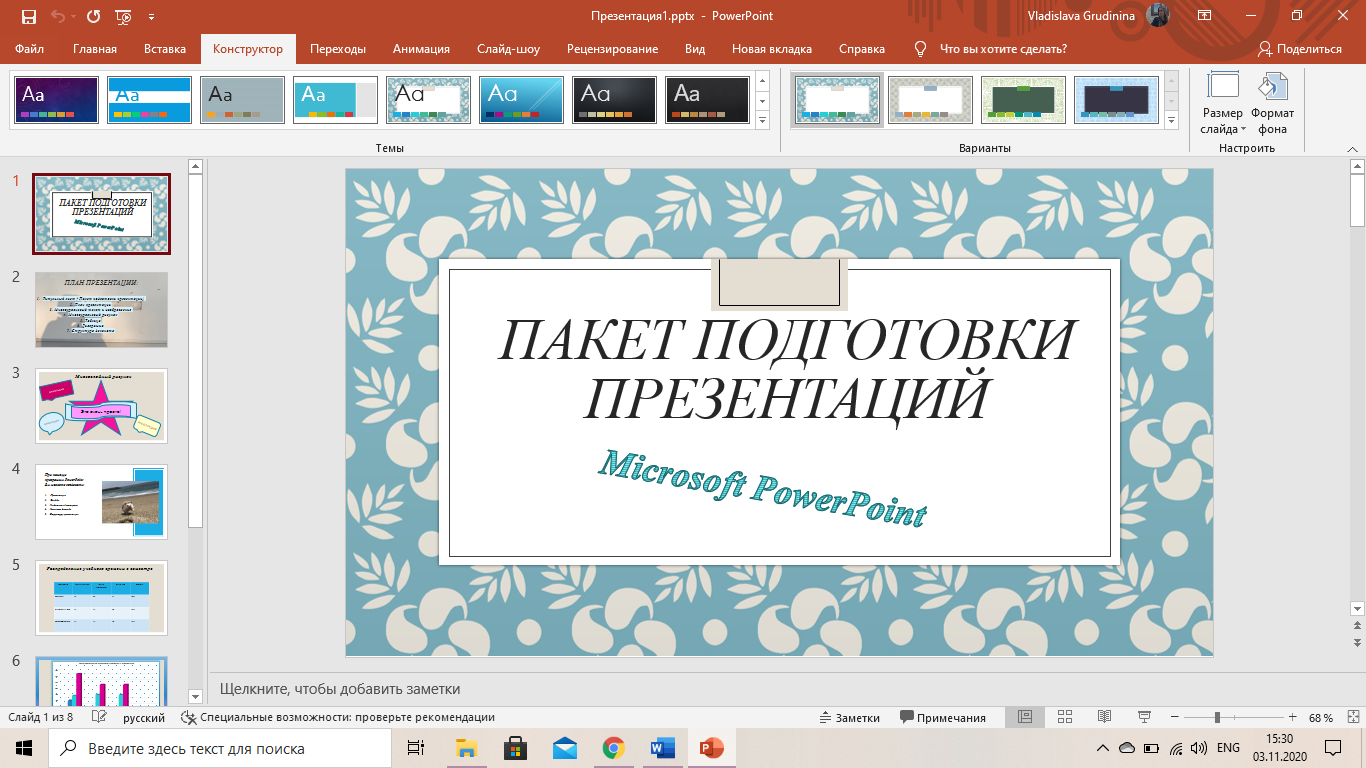Switch to the Слайд-шоу tab
This screenshot has width=1366, height=768.
(x=508, y=49)
